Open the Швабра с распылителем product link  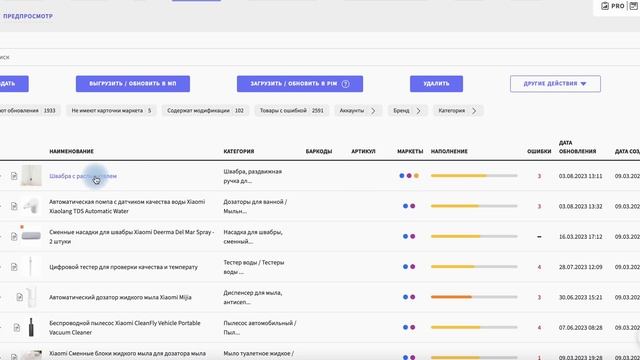coord(83,176)
